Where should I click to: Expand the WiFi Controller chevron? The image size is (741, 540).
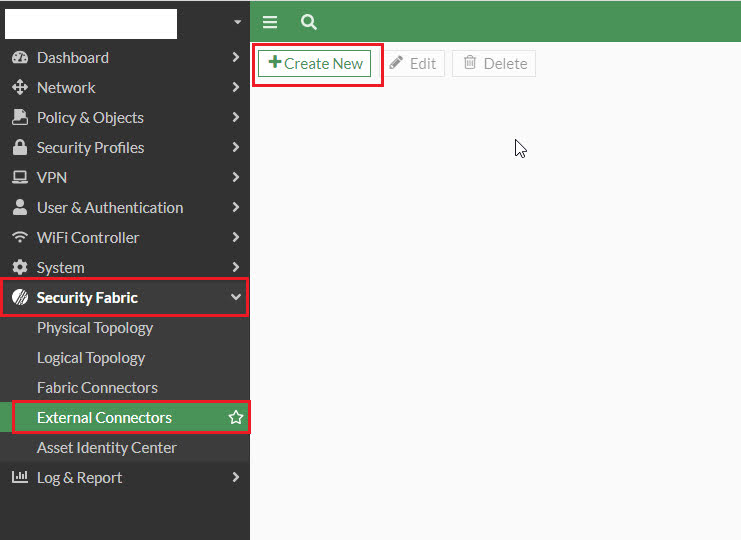click(236, 237)
